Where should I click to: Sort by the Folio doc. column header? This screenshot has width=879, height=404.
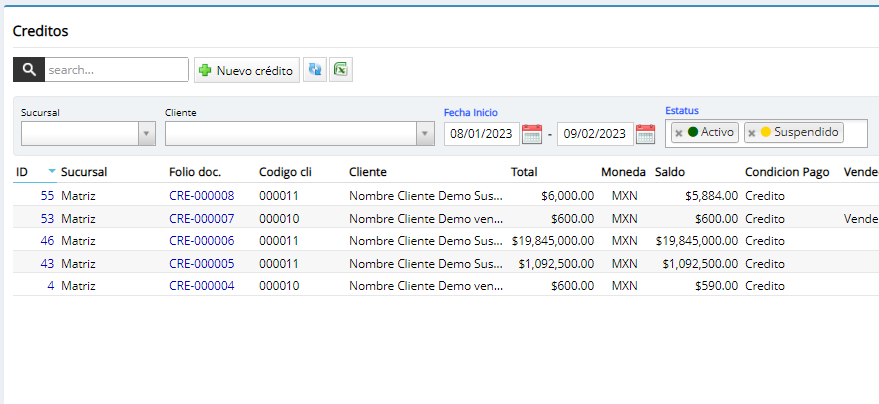(x=195, y=172)
